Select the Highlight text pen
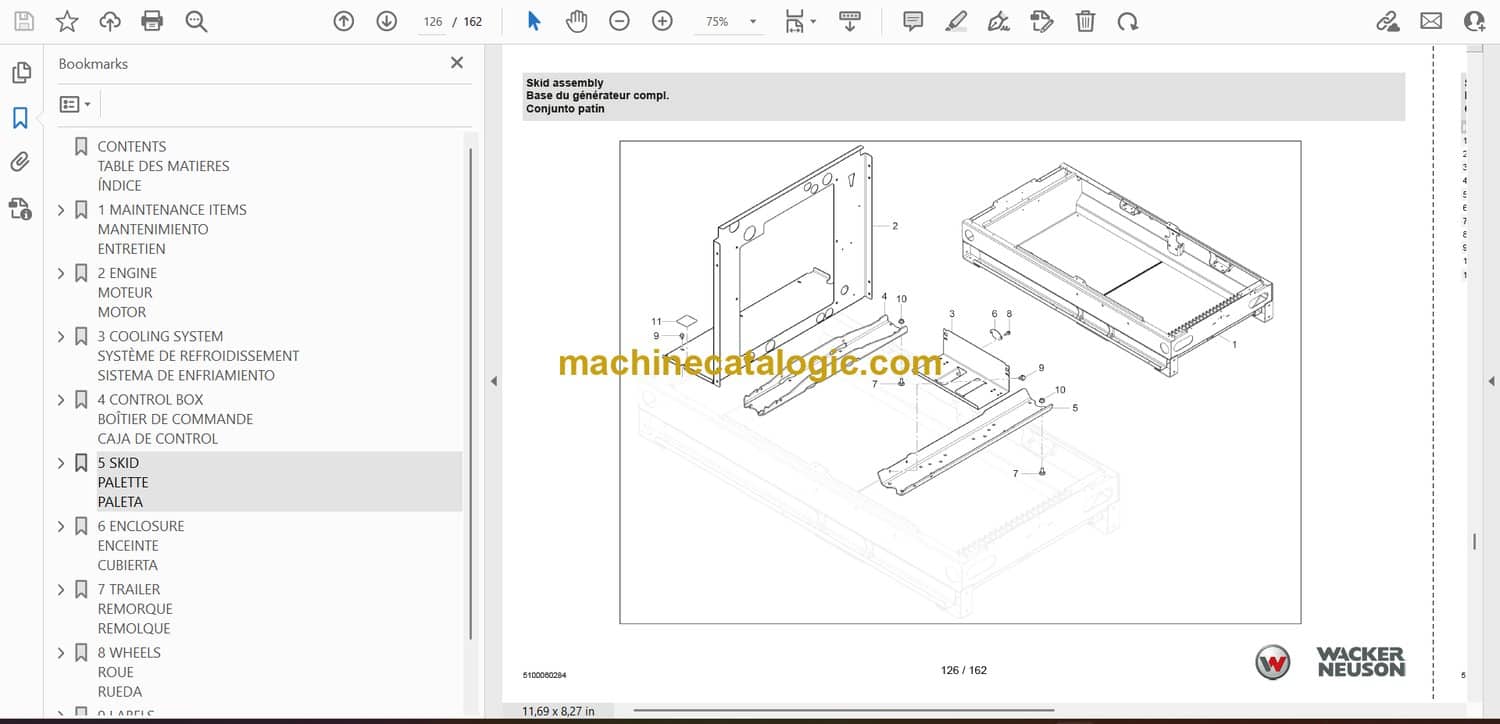 pos(956,21)
